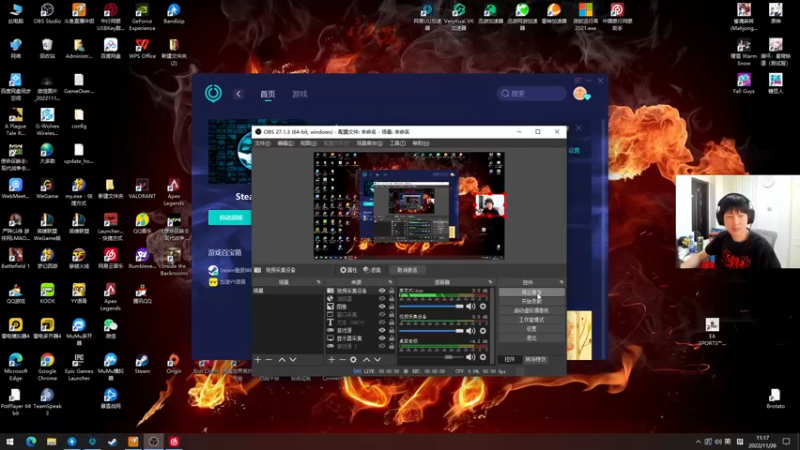Open 设置 from OBS controls

click(532, 329)
